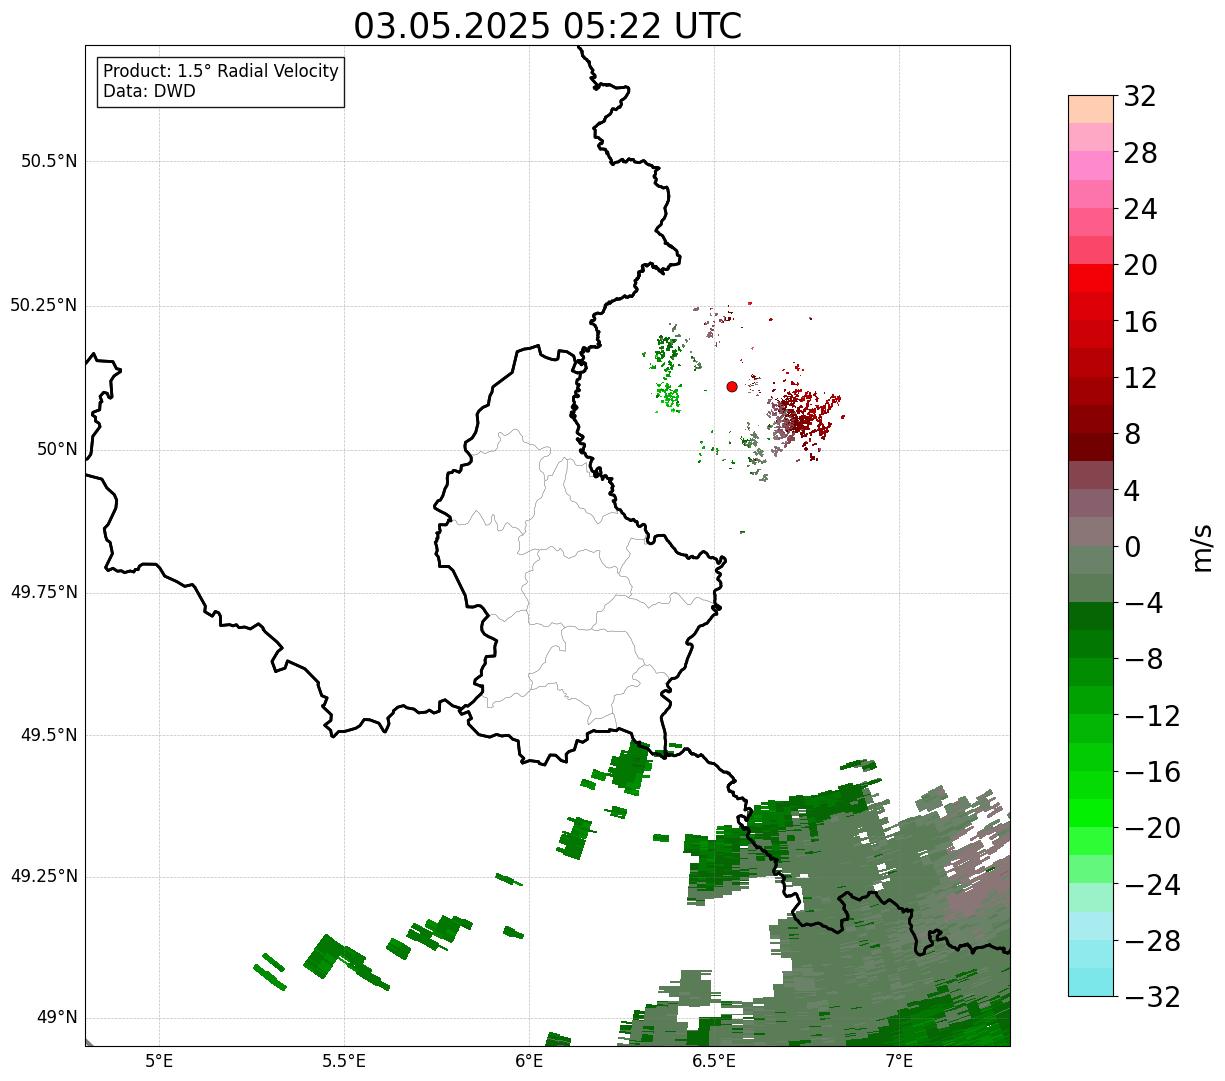
Task: Click the colorbar value −8
Action: [1142, 659]
